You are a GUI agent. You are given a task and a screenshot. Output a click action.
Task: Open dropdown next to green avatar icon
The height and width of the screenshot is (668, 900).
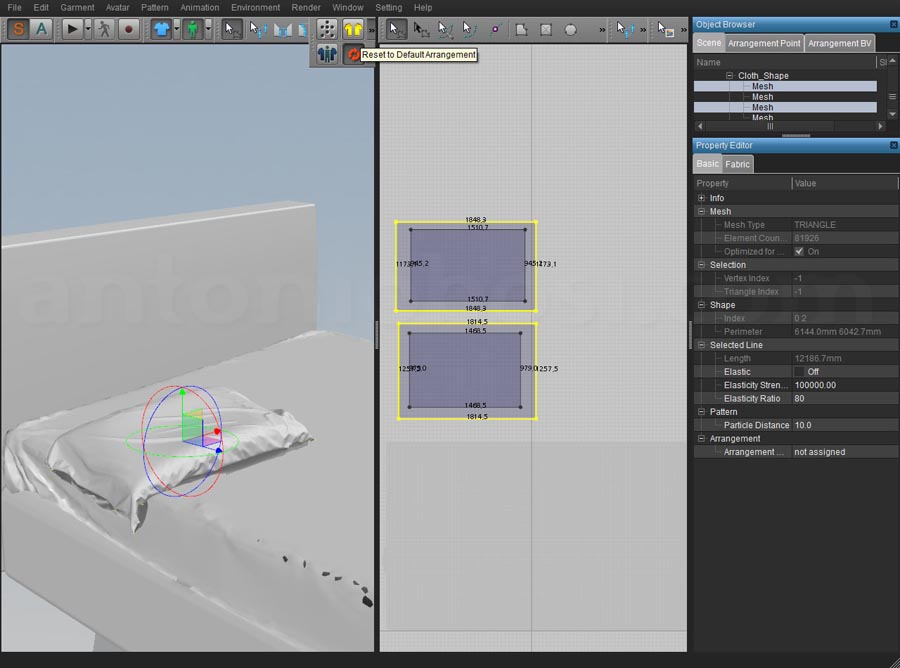[208, 29]
